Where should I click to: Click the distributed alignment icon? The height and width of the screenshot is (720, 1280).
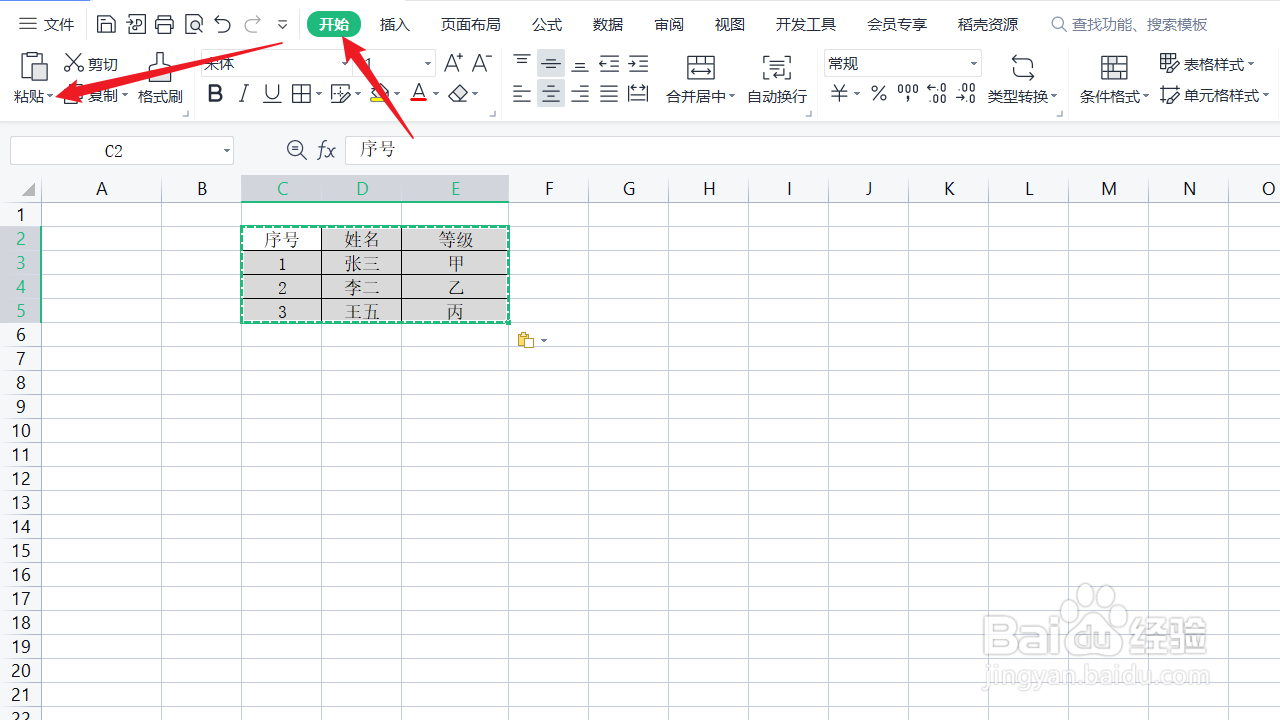click(x=638, y=94)
